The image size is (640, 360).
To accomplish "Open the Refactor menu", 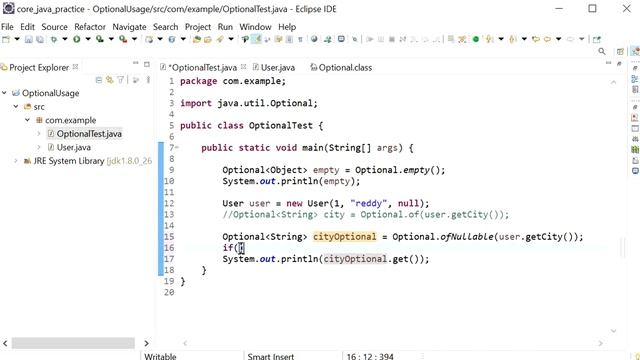I will tap(90, 27).
